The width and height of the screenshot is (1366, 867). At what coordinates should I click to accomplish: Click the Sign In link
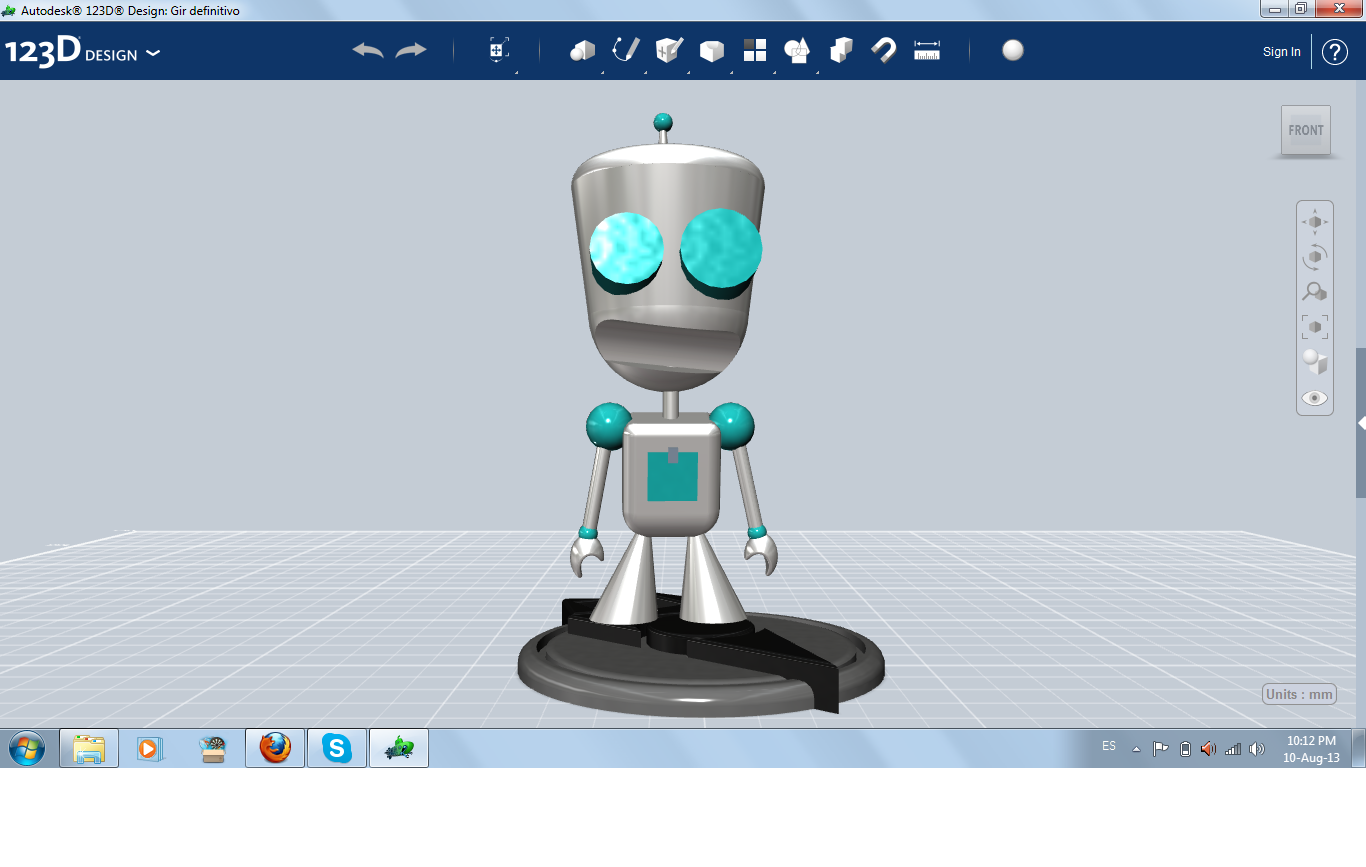[x=1282, y=52]
